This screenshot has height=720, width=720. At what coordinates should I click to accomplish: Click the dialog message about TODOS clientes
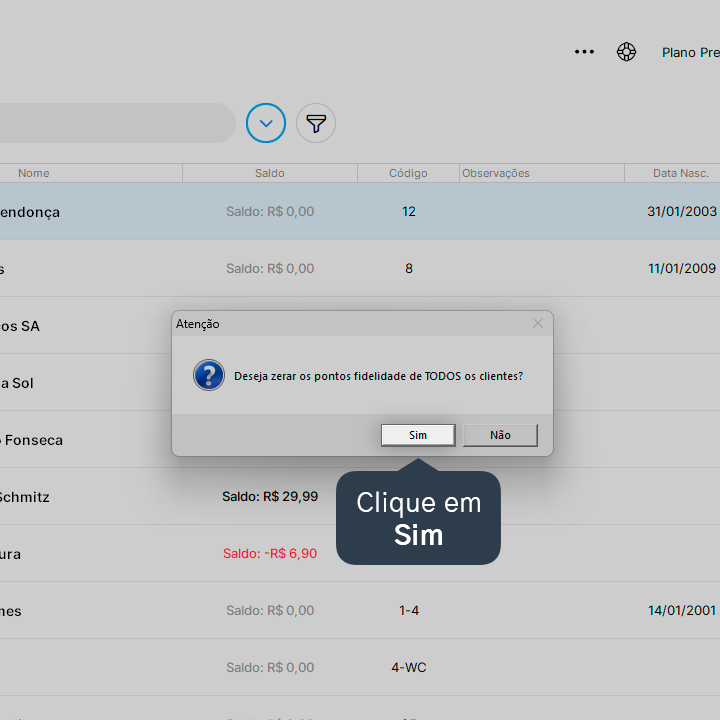[378, 376]
